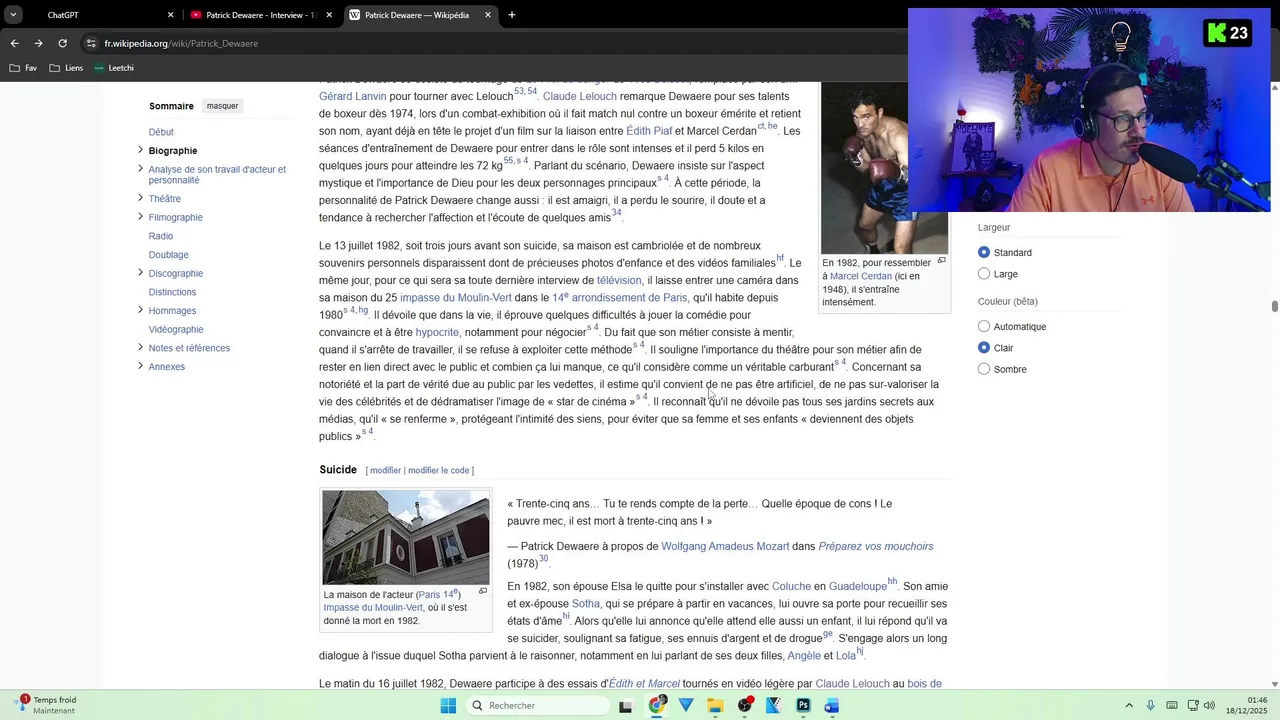1280x720 pixels.
Task: Open the Édith Piaf link
Action: (x=649, y=131)
